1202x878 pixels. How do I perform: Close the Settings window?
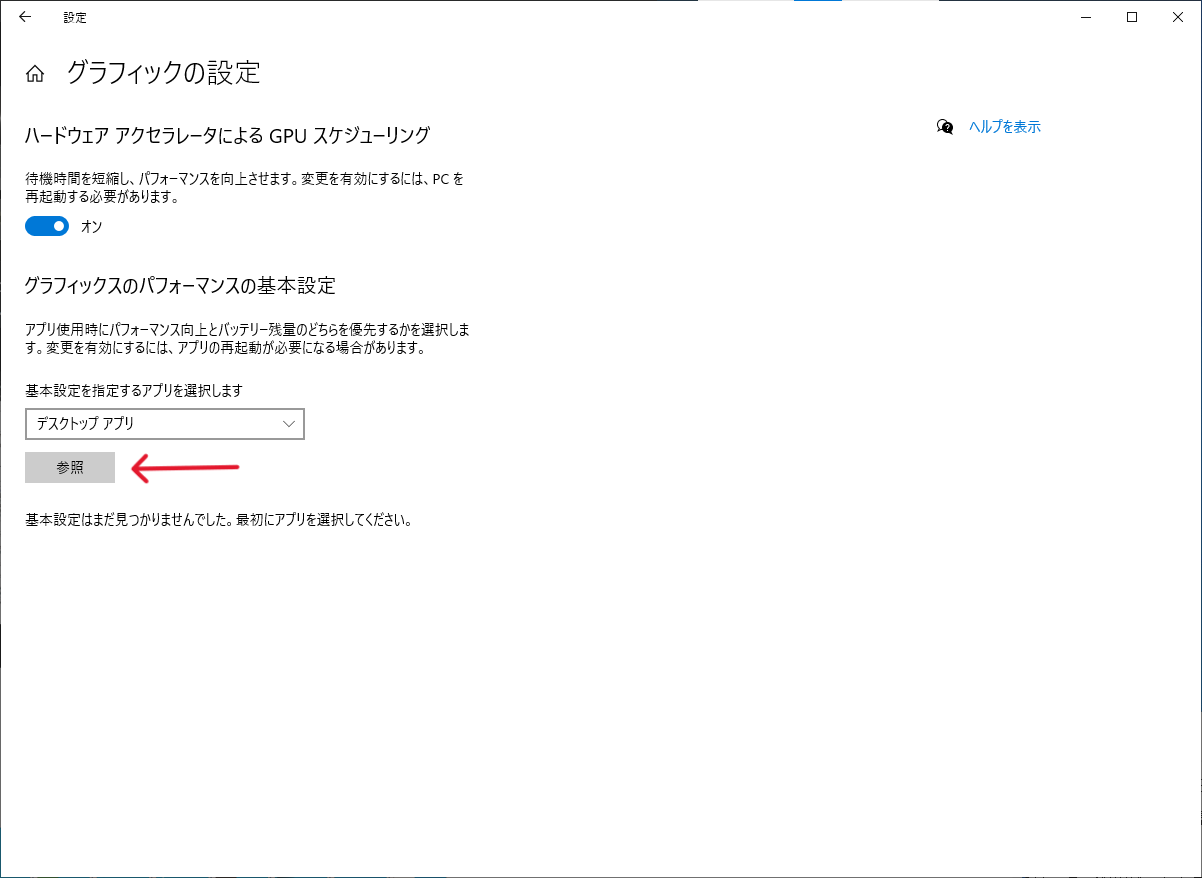coord(1178,17)
